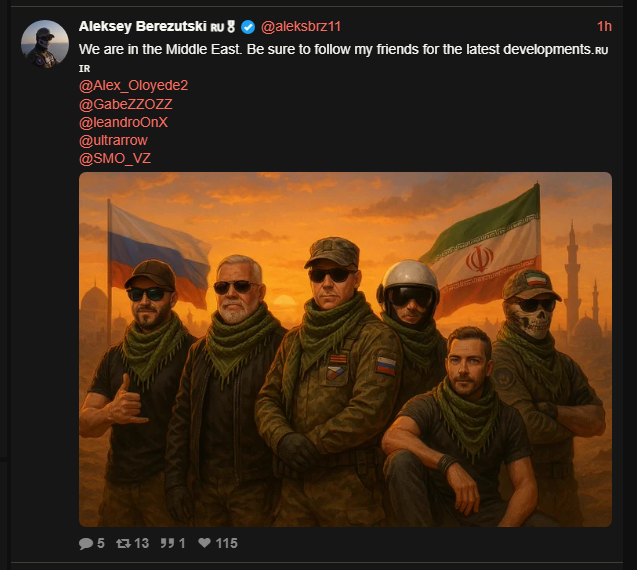Click the retweet arrows icon
Screen dimensions: 637x570
[124, 543]
